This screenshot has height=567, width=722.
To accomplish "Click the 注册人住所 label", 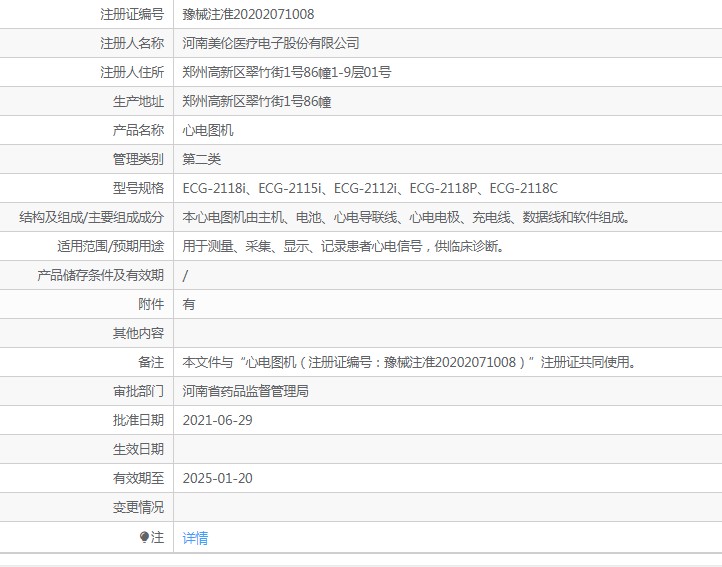I will (132, 72).
